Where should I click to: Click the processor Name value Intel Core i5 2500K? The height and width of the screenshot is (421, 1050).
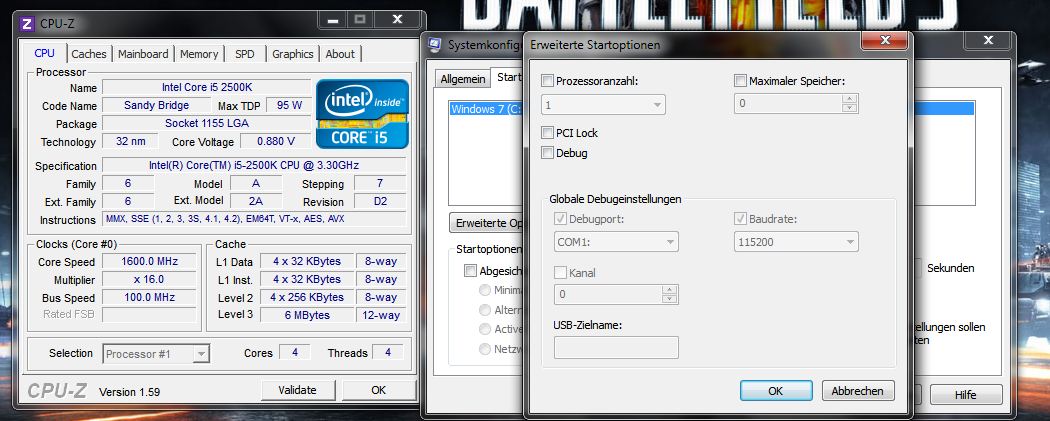pyautogui.click(x=207, y=88)
